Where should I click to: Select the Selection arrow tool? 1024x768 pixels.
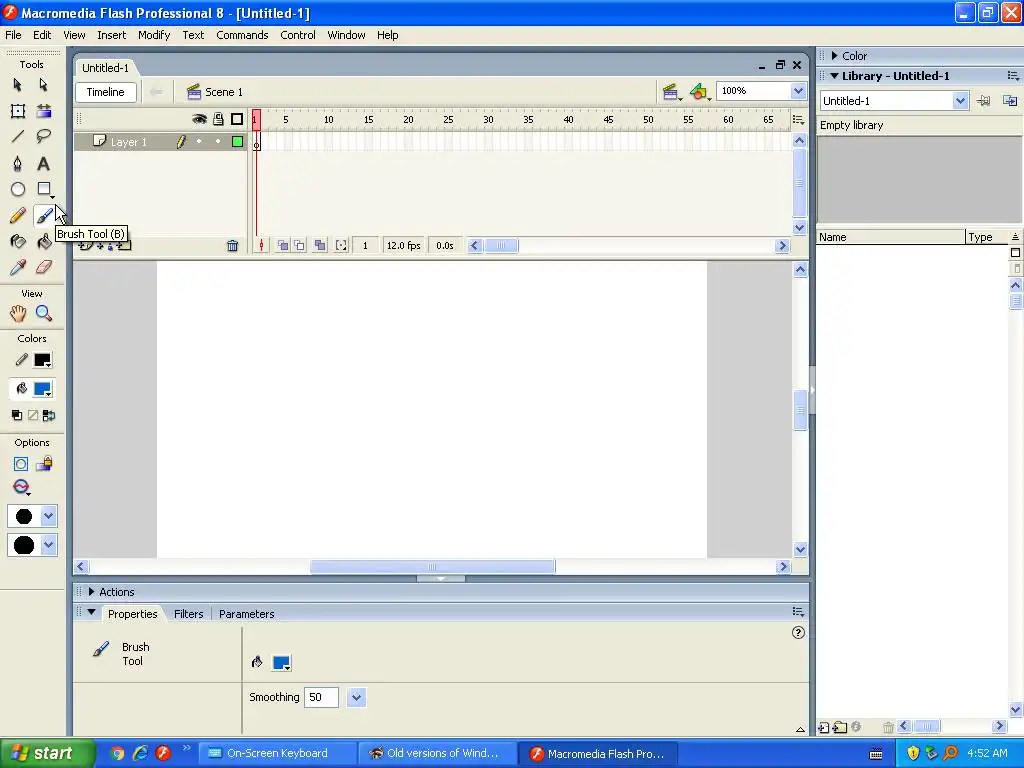(18, 85)
